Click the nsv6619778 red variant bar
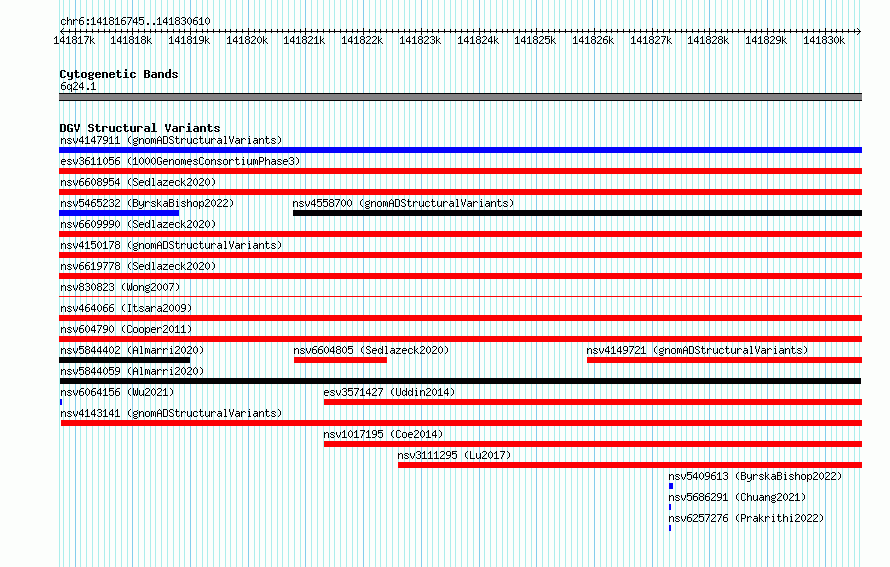The height and width of the screenshot is (567, 890). [x=460, y=276]
